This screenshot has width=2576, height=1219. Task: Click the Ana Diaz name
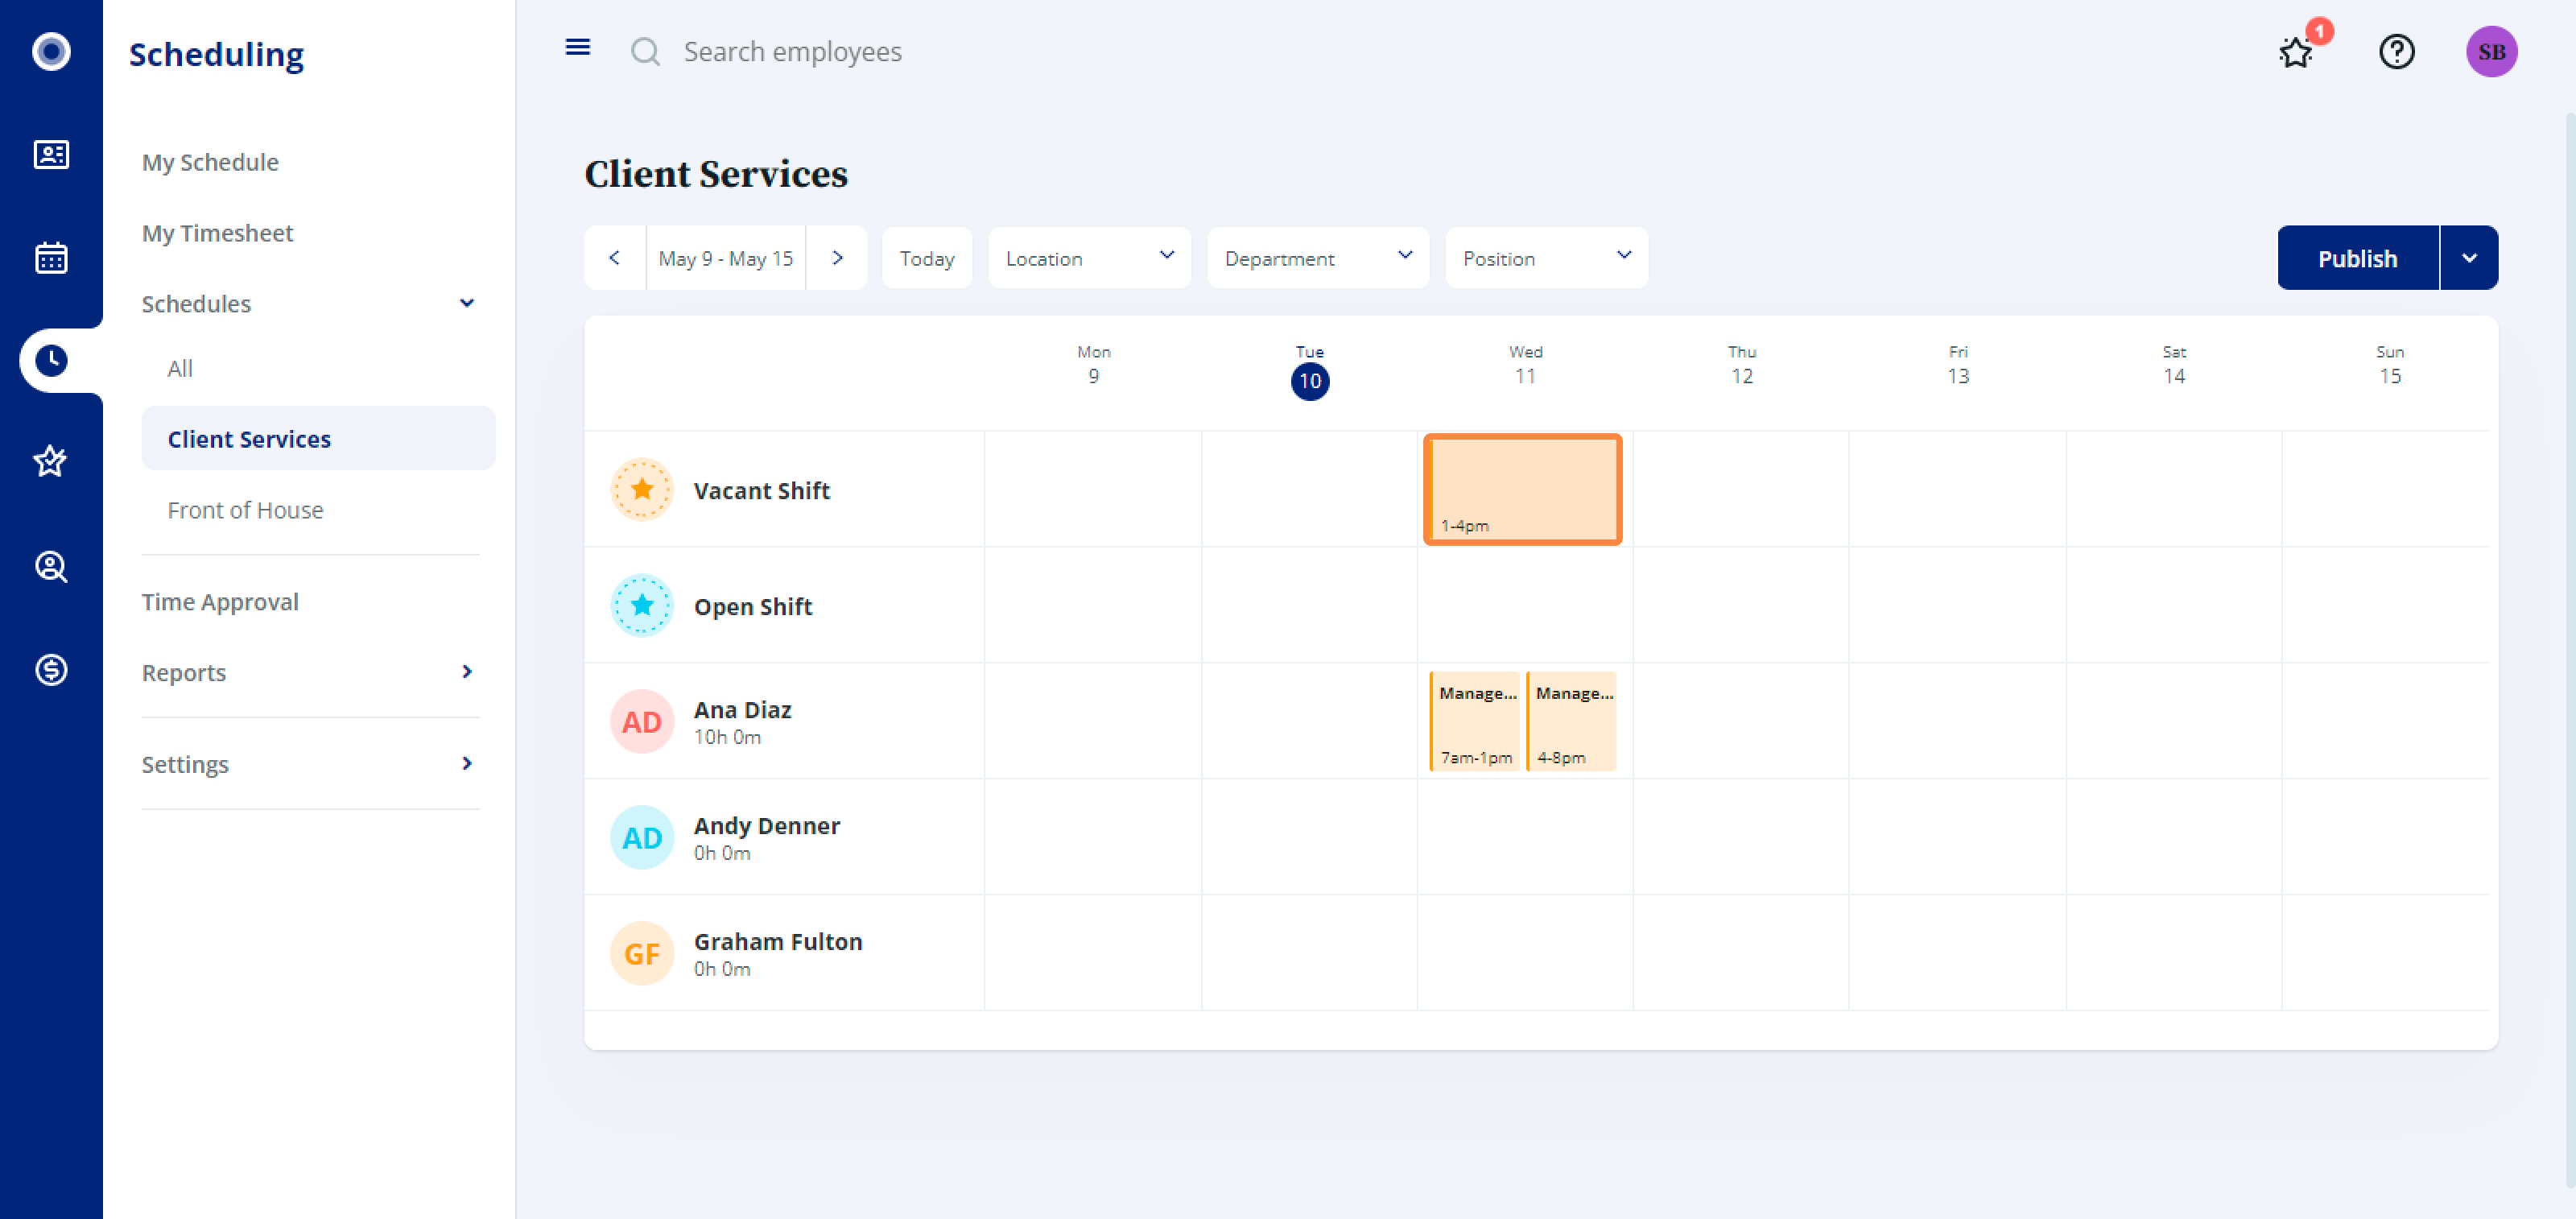743,709
